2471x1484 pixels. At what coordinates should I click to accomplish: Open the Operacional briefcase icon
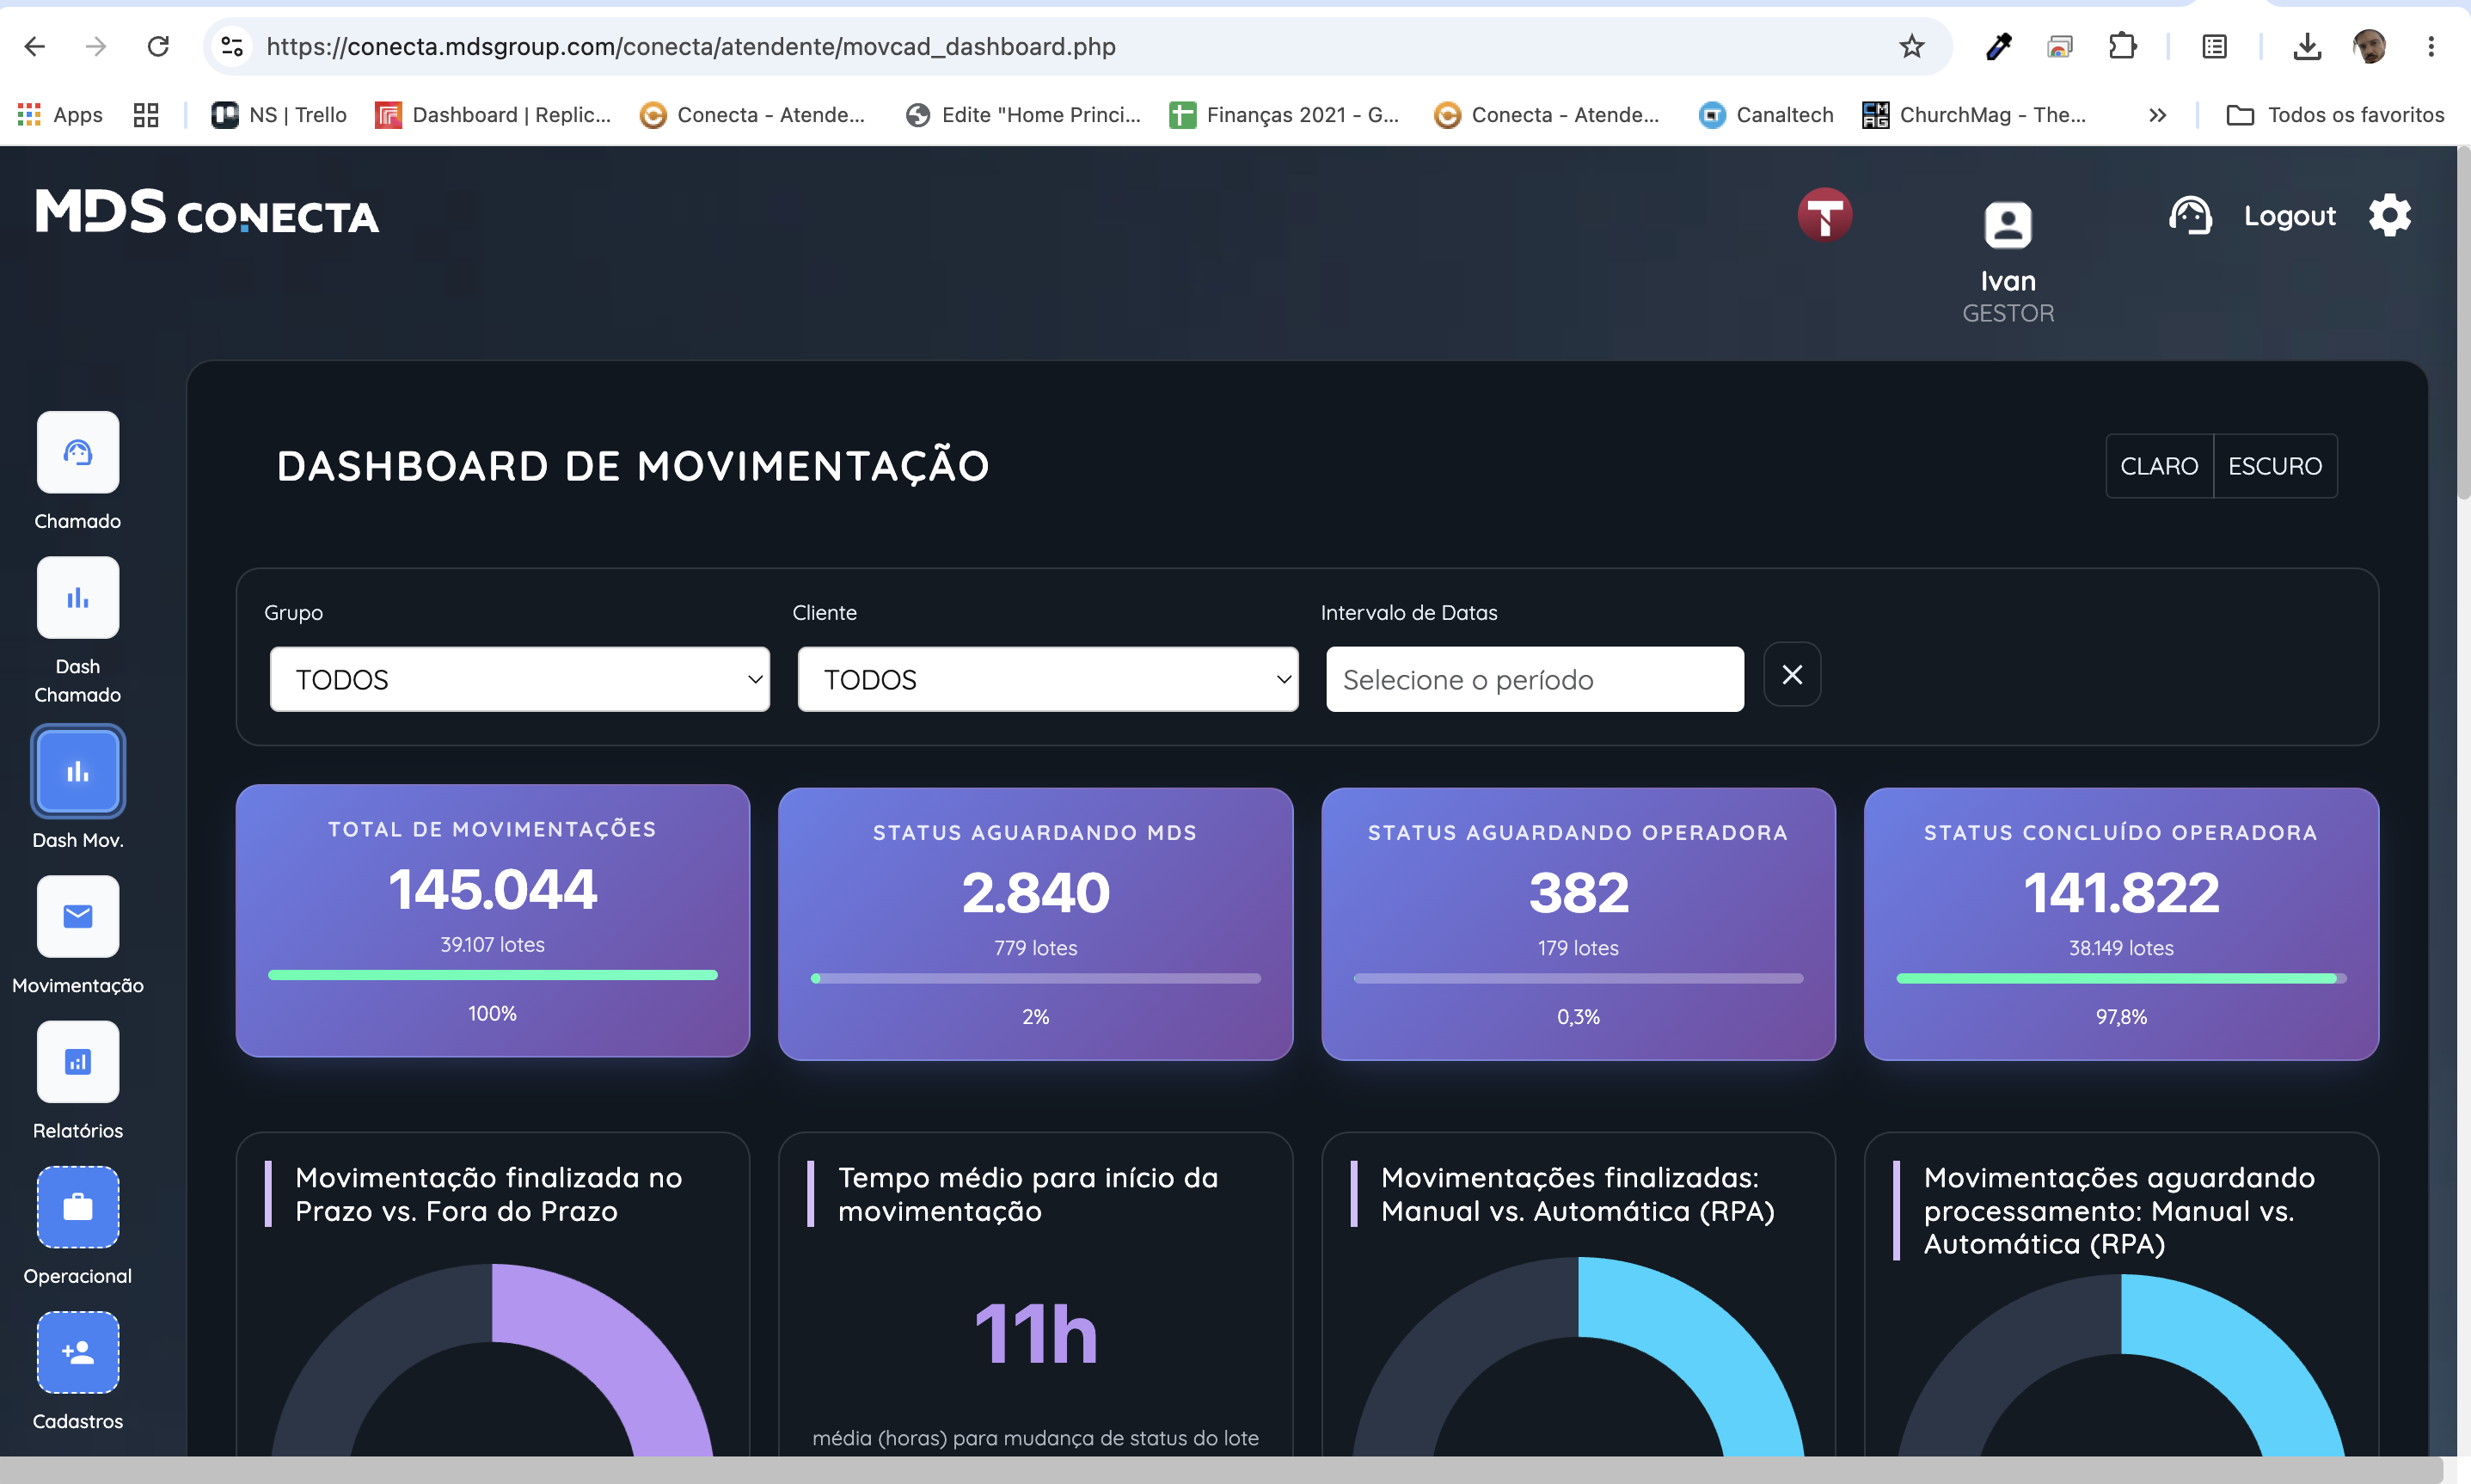78,1207
